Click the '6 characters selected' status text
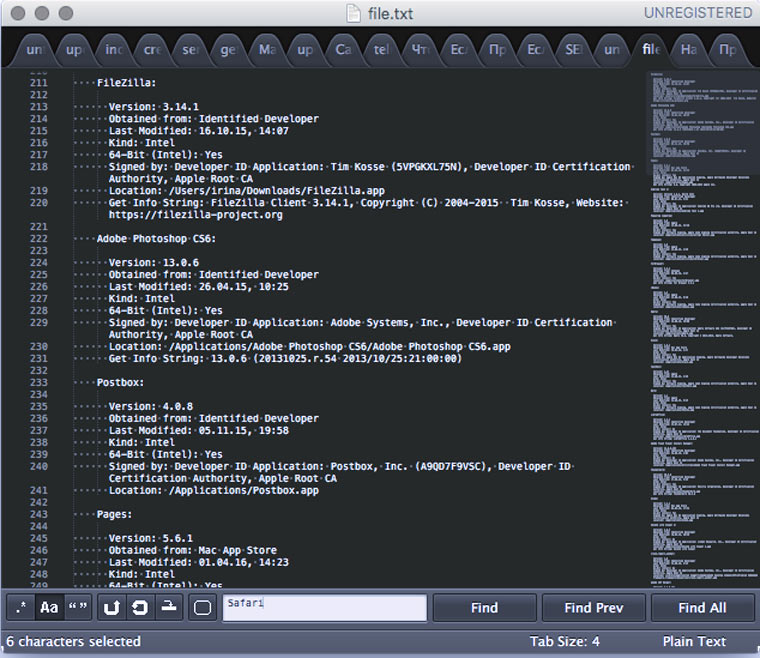Screen dimensions: 760x658 (x=73, y=642)
